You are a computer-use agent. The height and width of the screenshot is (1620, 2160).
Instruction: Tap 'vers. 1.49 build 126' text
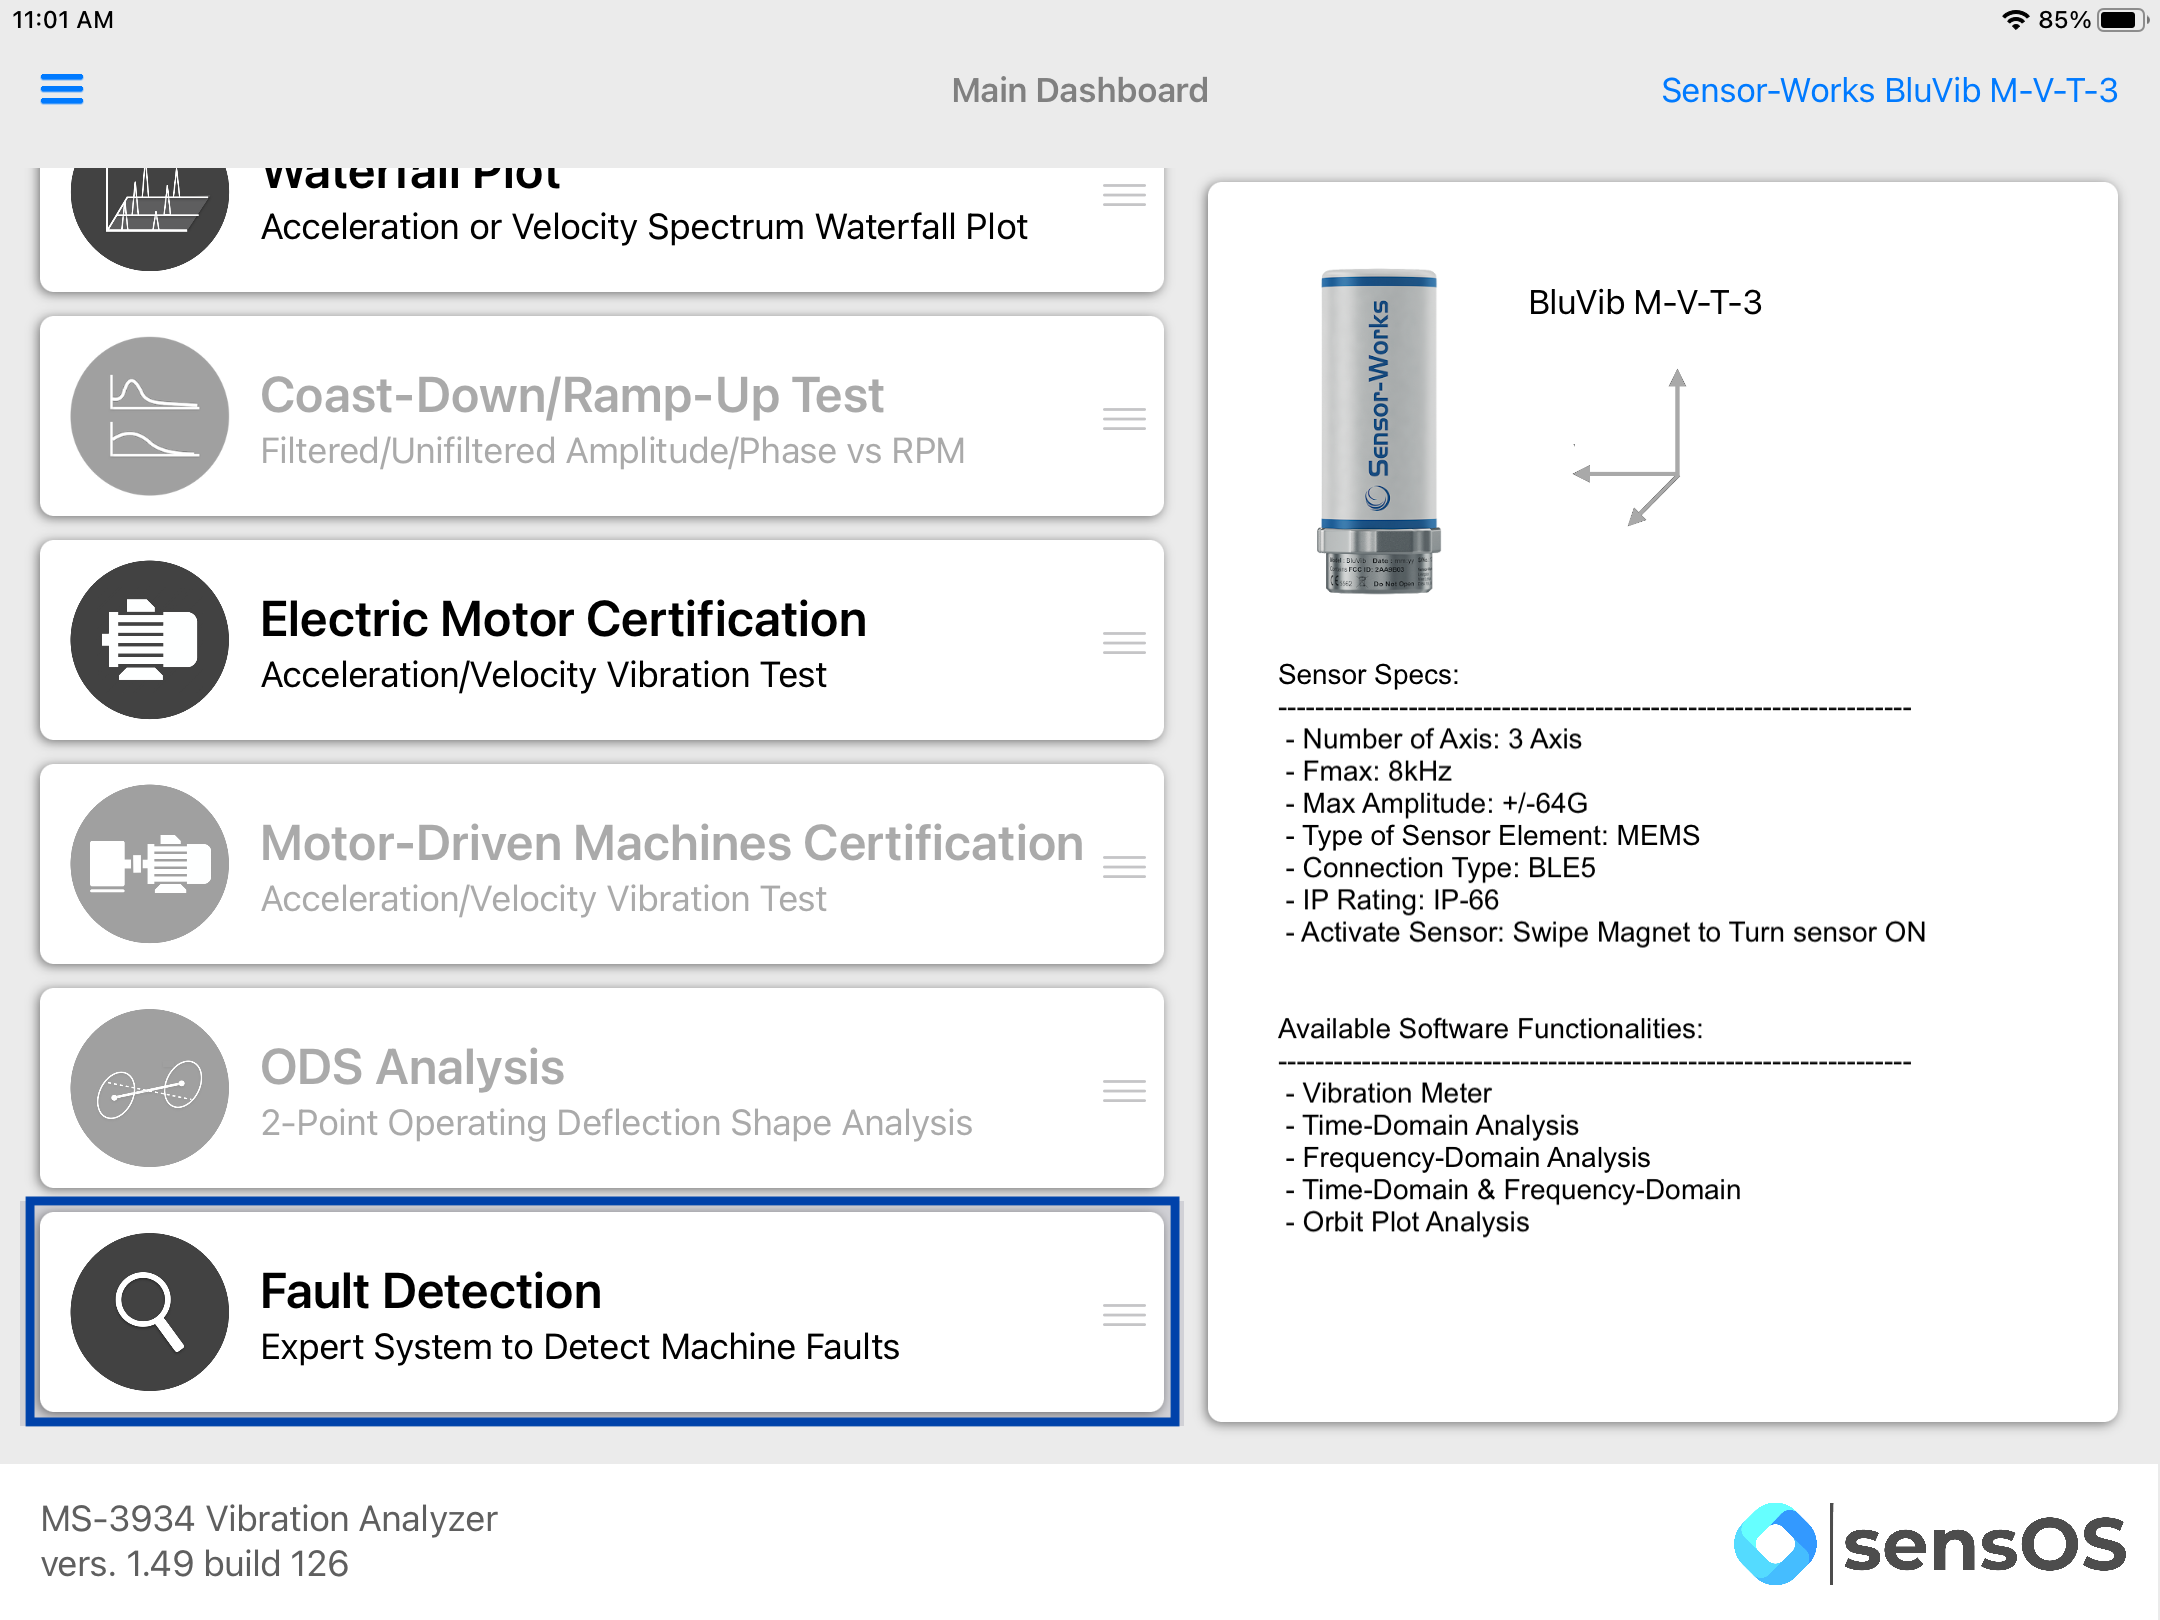pos(194,1563)
